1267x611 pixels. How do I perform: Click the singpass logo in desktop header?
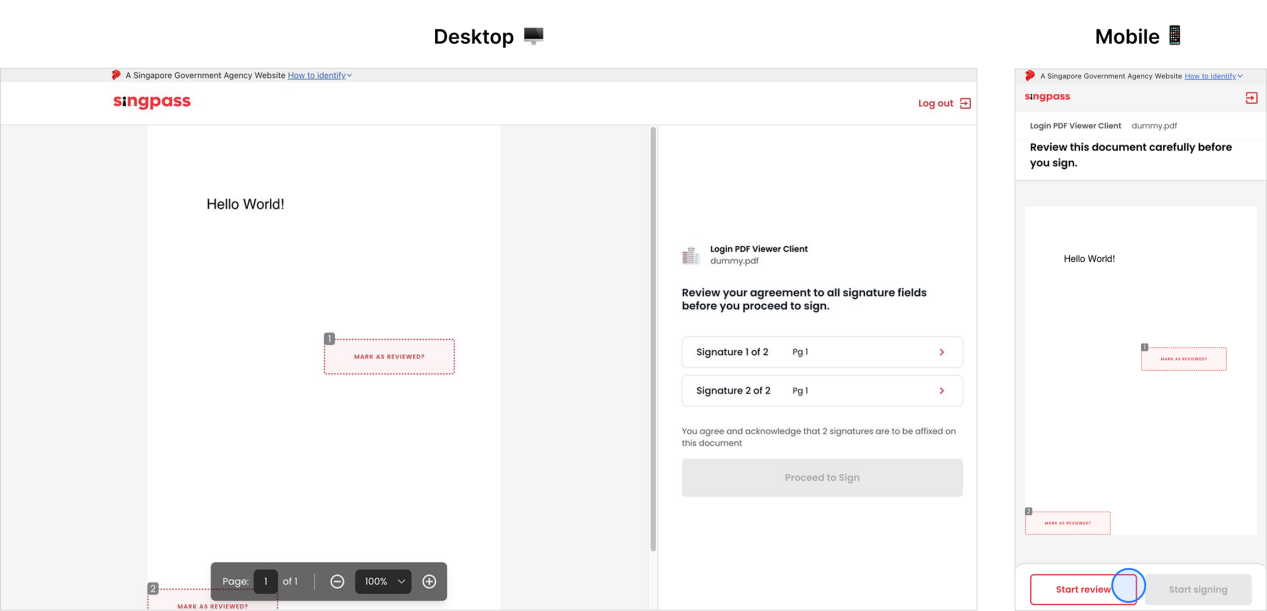[x=152, y=102]
